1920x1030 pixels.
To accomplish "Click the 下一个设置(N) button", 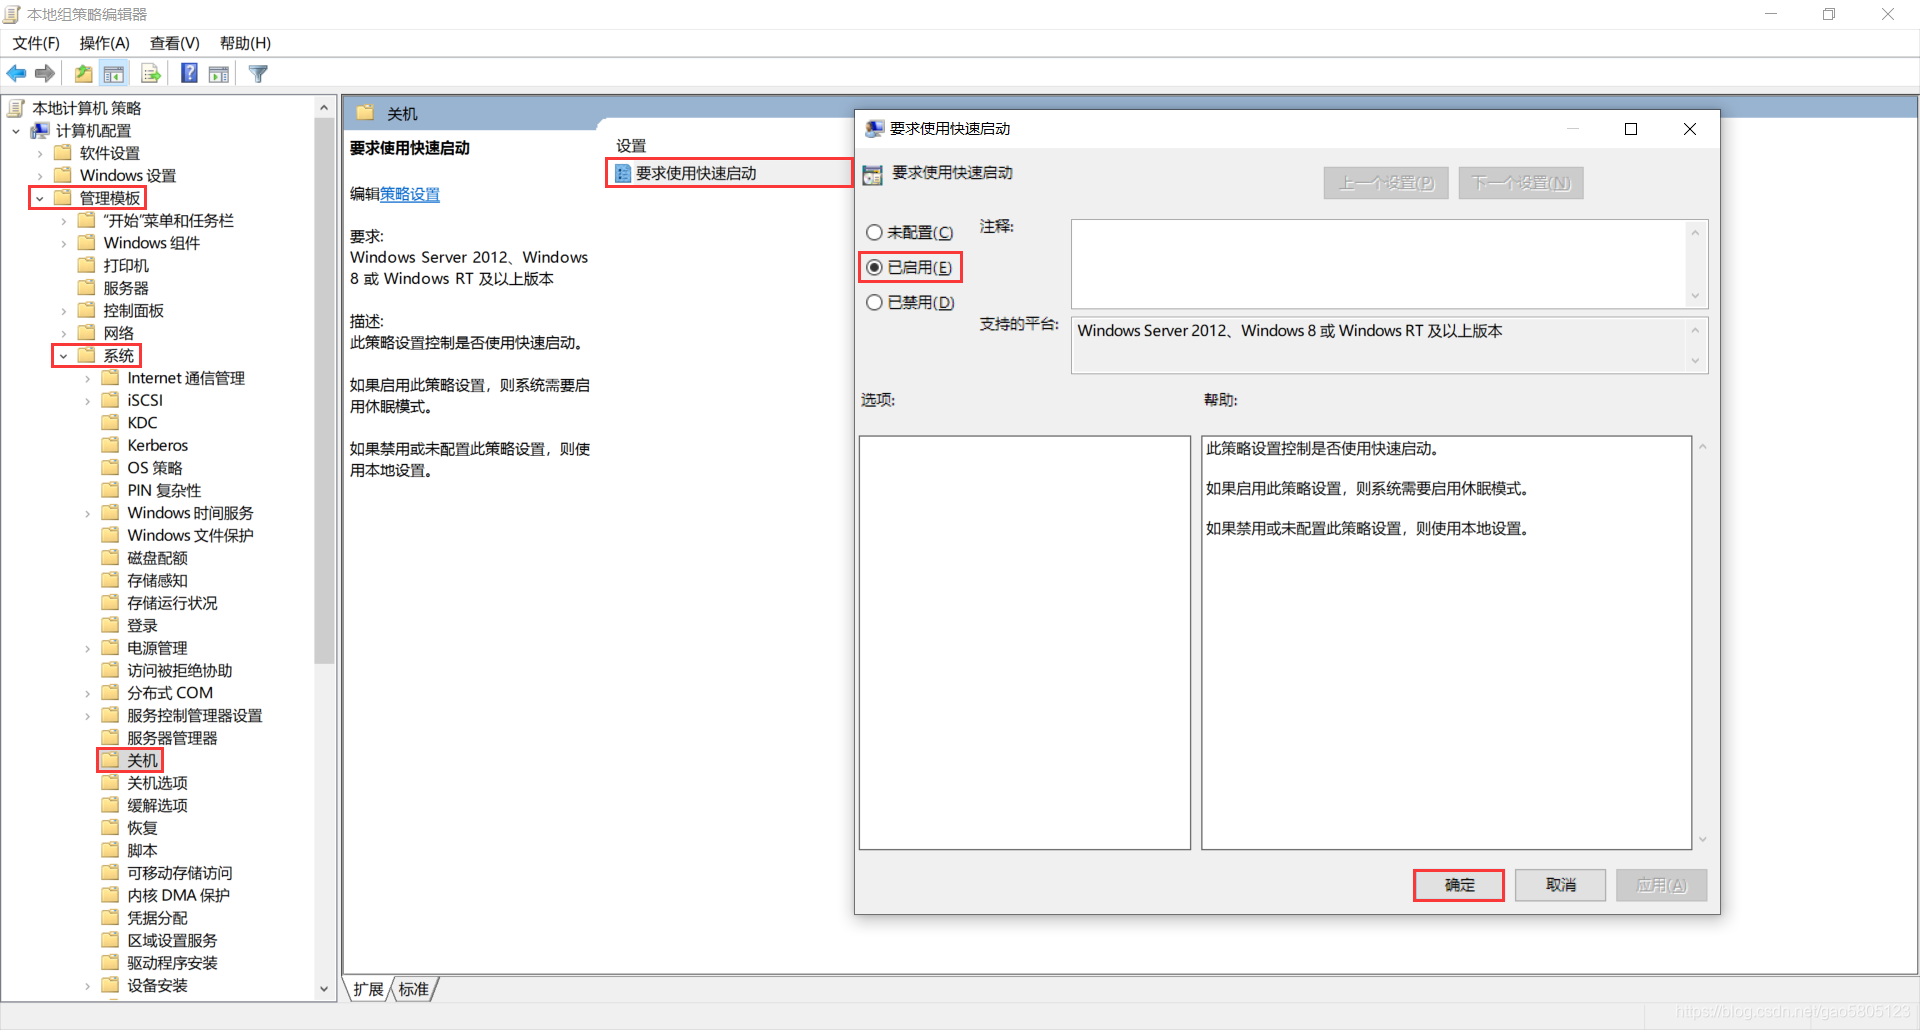I will point(1521,183).
